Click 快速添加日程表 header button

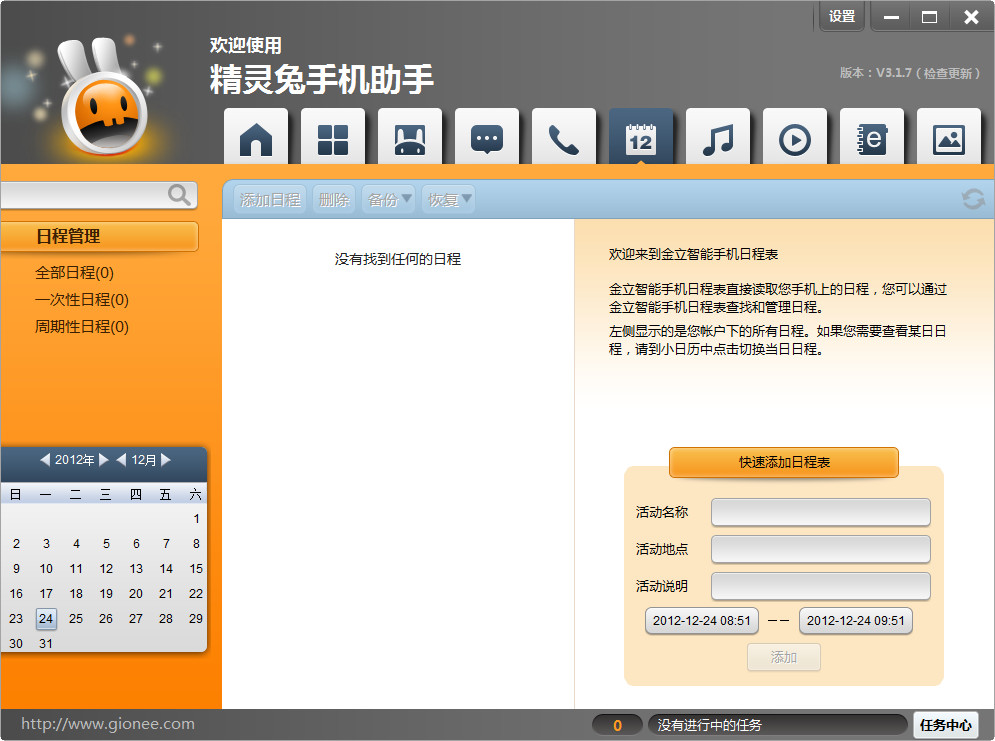point(784,462)
